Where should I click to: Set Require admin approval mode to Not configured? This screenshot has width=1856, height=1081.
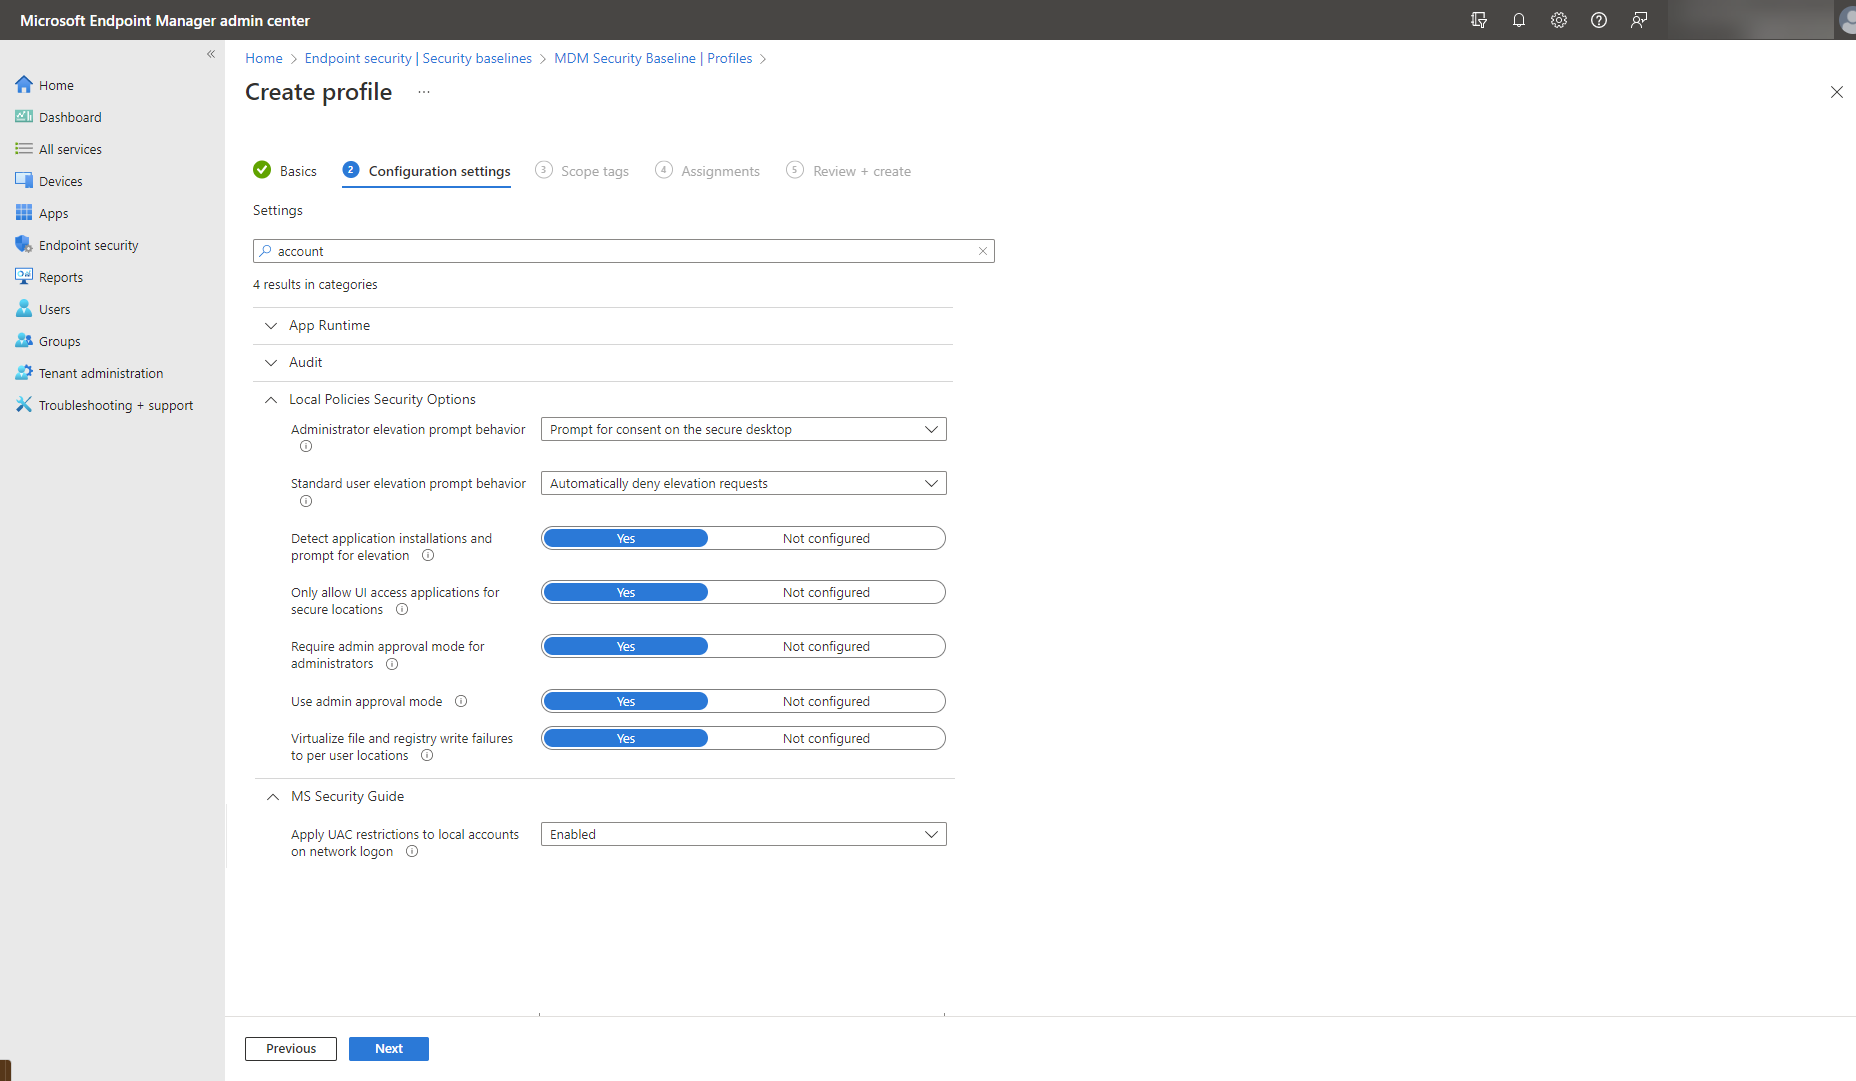(x=826, y=646)
